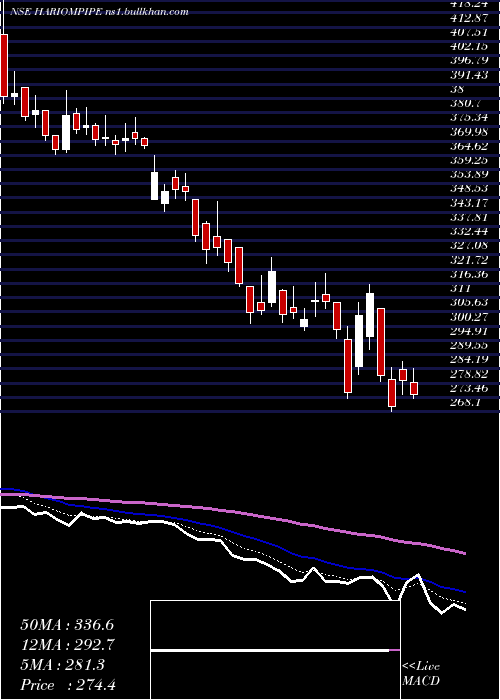Click the 268.1 price axis label

pos(467,402)
